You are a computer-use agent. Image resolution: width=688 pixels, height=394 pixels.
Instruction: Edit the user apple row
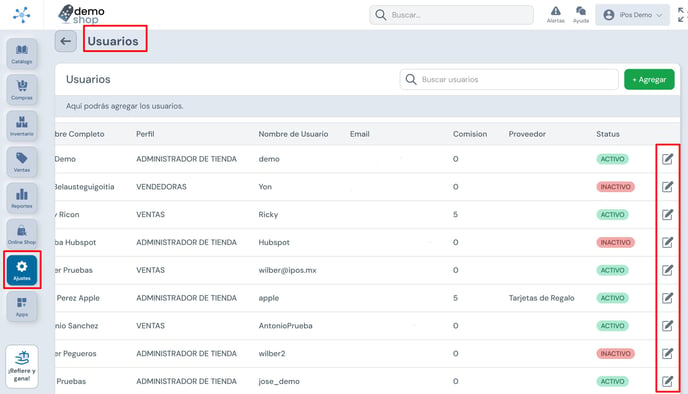coord(667,298)
